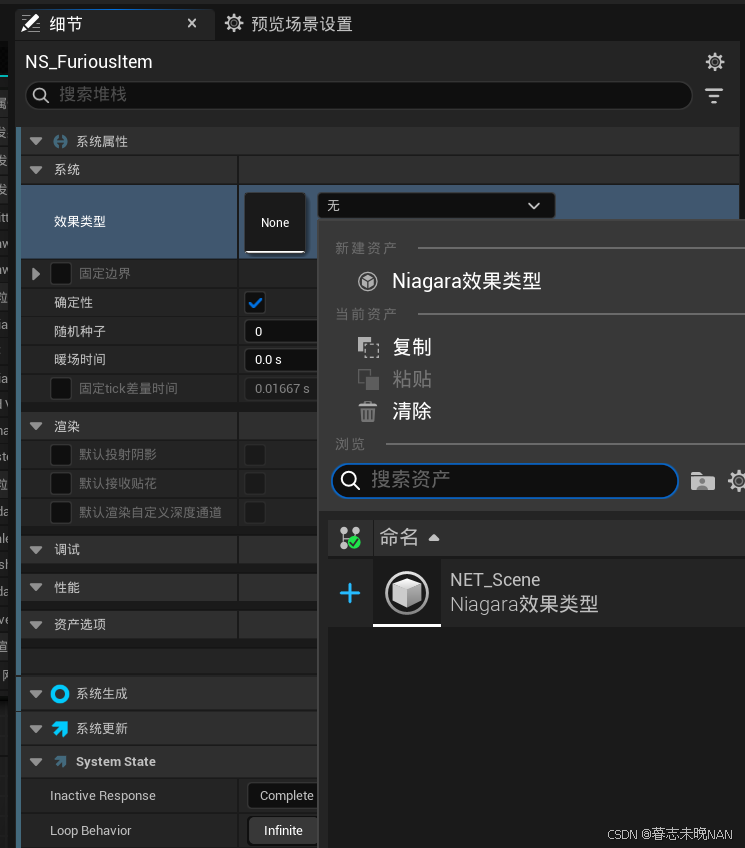The image size is (745, 848).
Task: Open the stack filter options icon
Action: [x=714, y=96]
